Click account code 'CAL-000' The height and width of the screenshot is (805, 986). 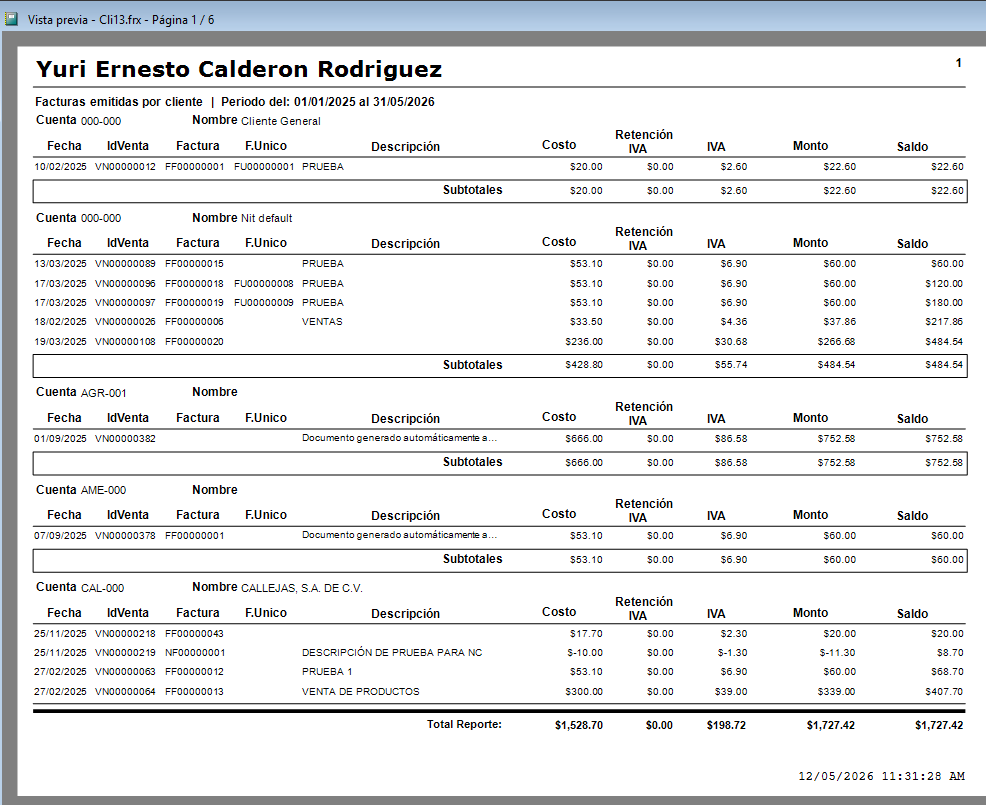click(x=102, y=588)
